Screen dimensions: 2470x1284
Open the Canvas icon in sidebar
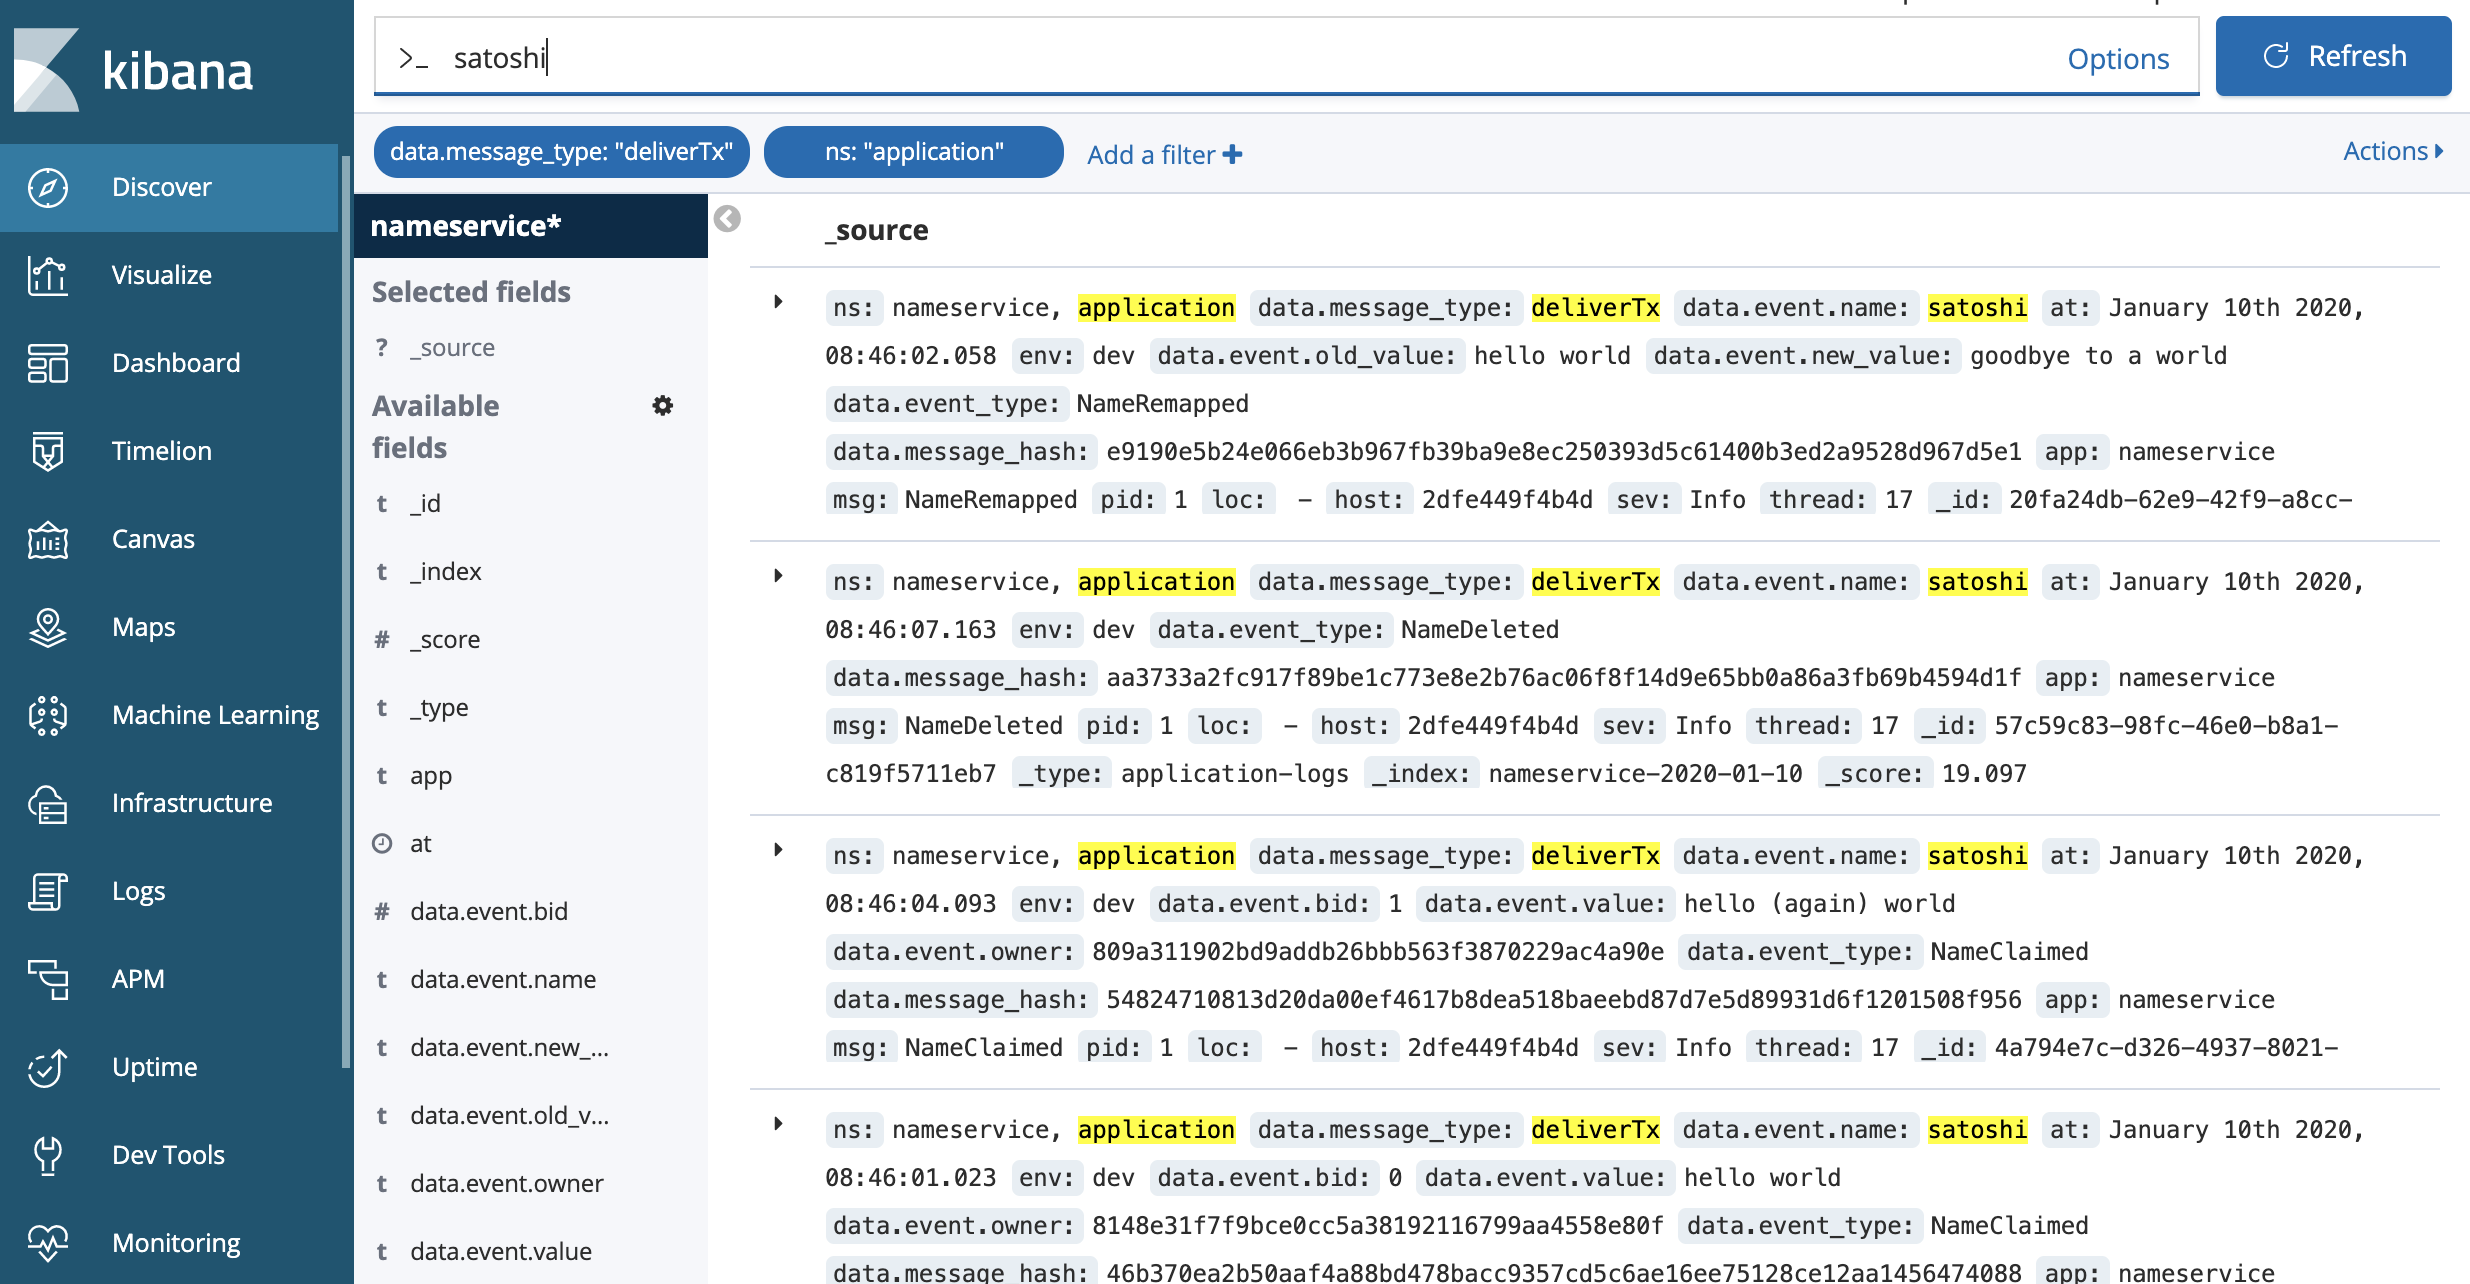coord(47,539)
